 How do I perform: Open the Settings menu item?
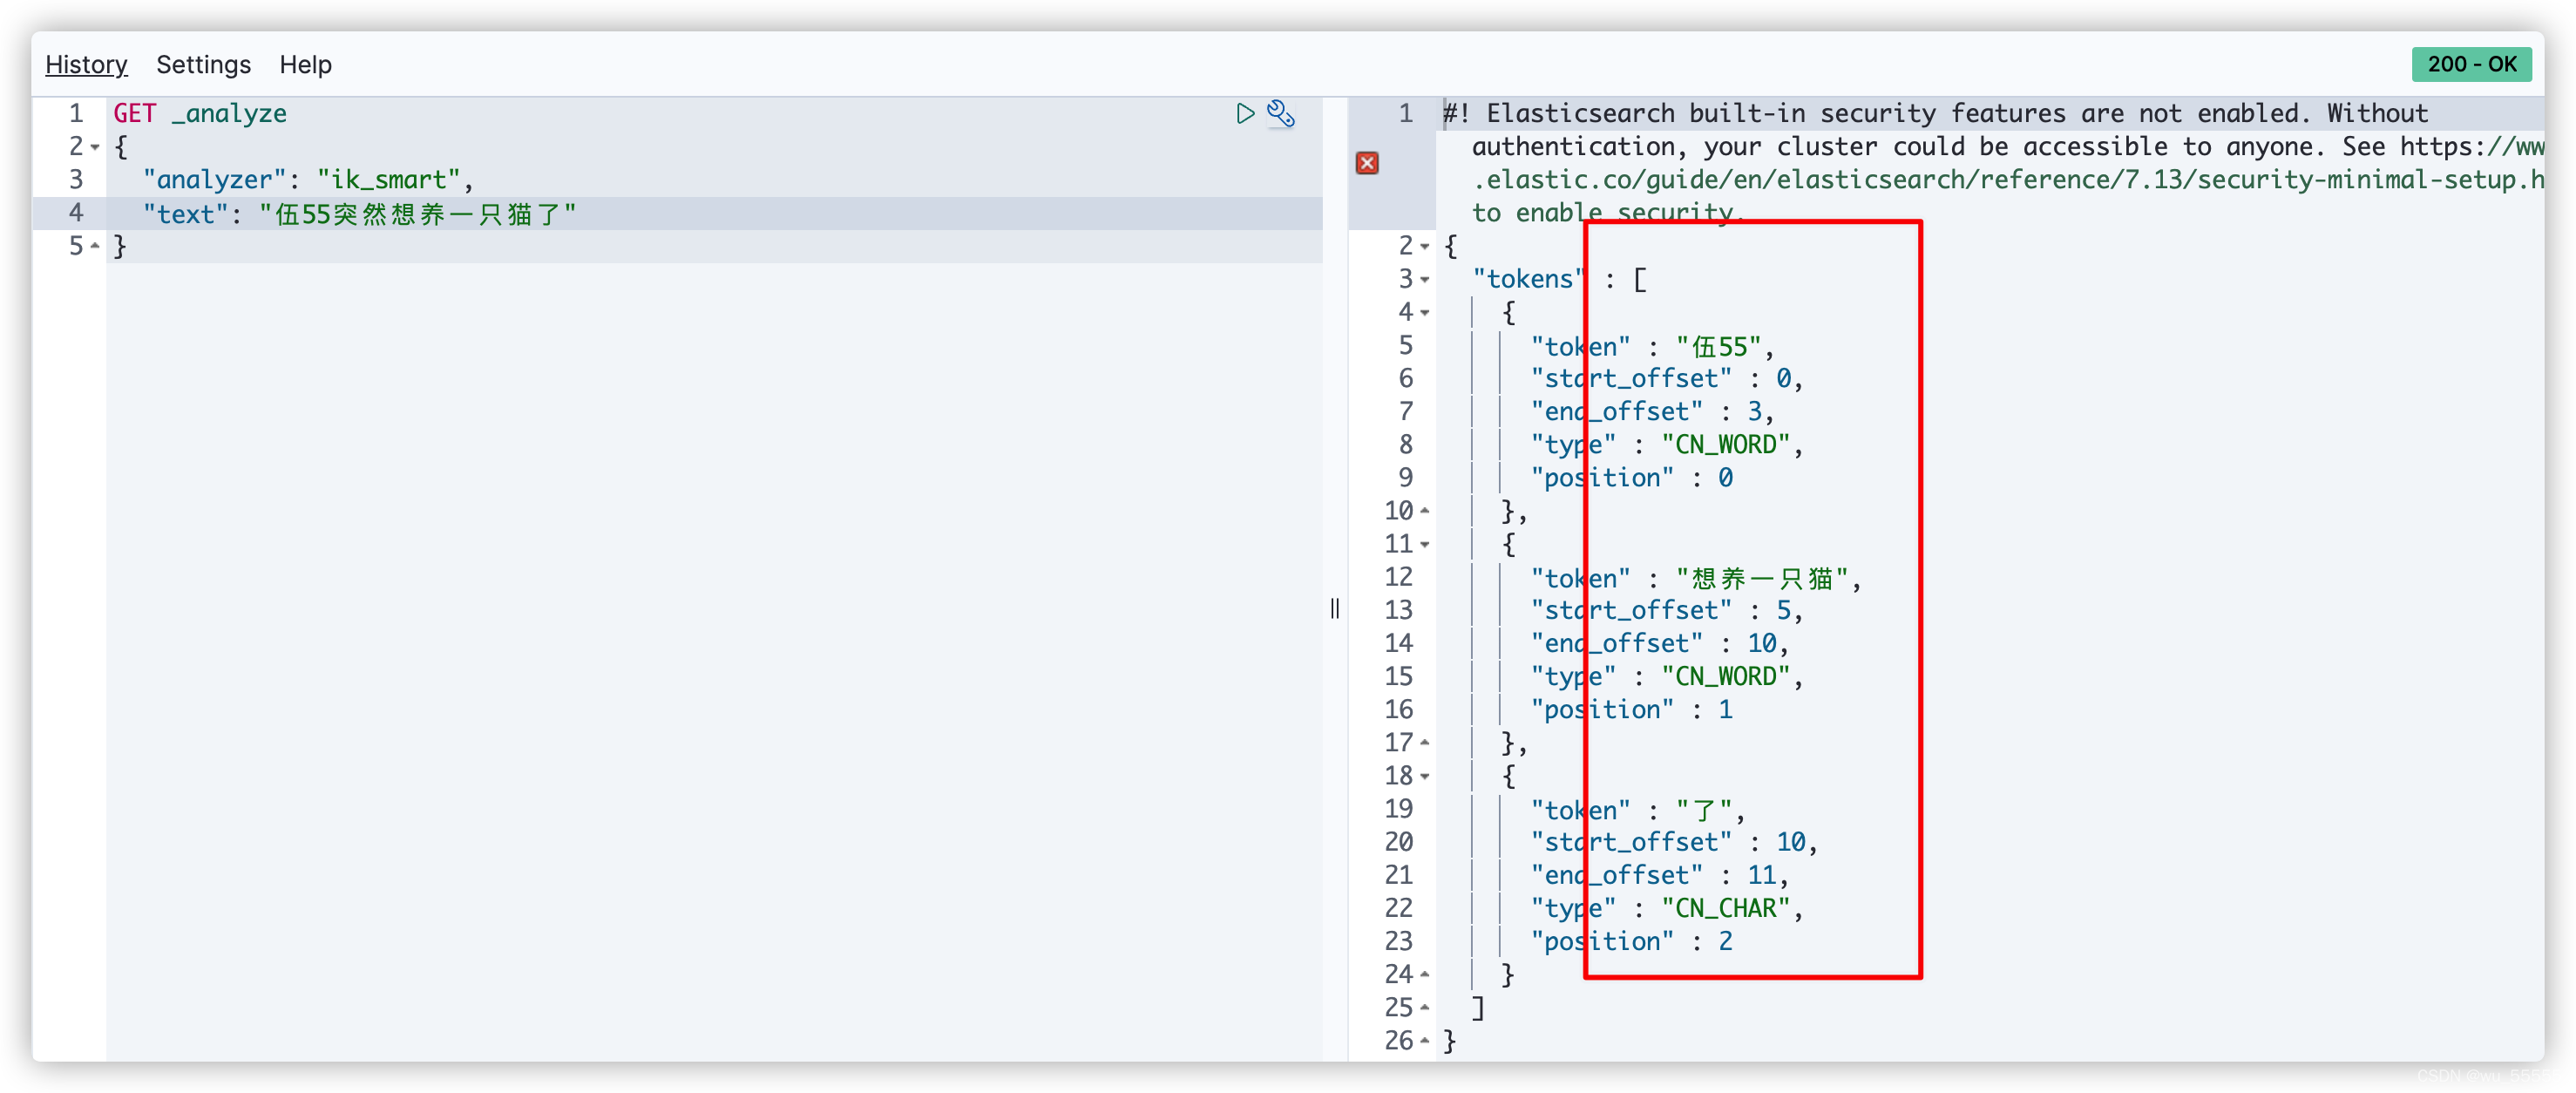pos(203,65)
